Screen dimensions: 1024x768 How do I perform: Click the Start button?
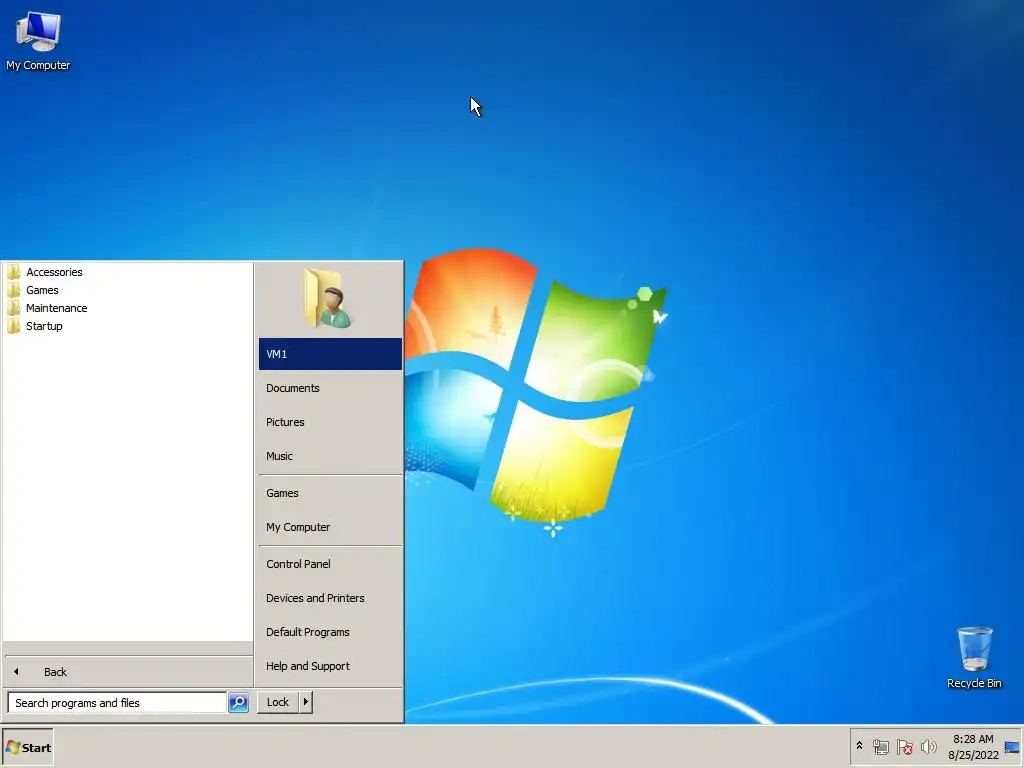28,748
